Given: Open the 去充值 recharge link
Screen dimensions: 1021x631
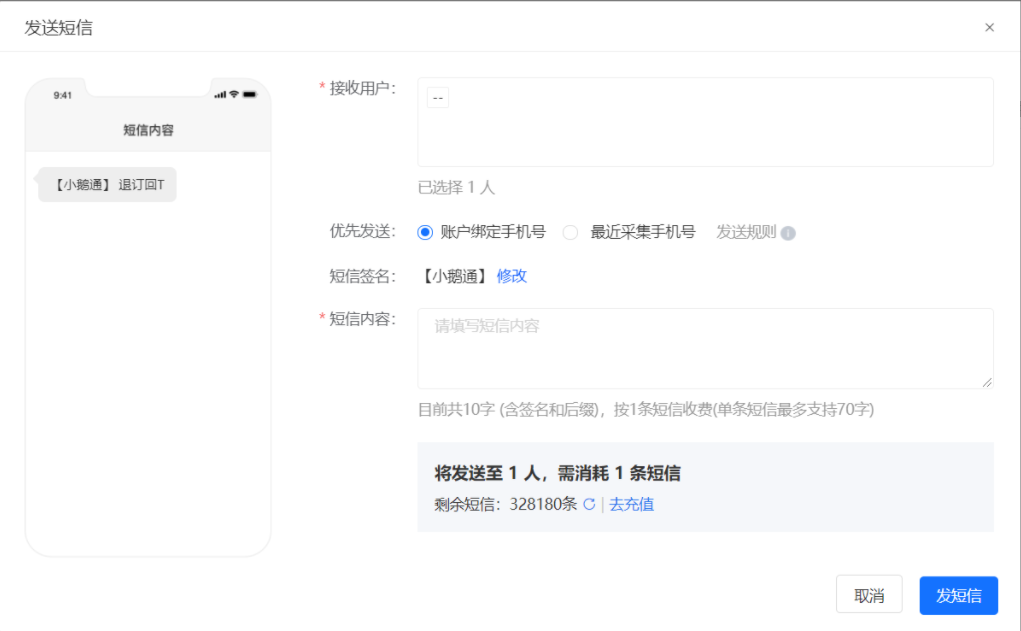Looking at the screenshot, I should [x=632, y=505].
